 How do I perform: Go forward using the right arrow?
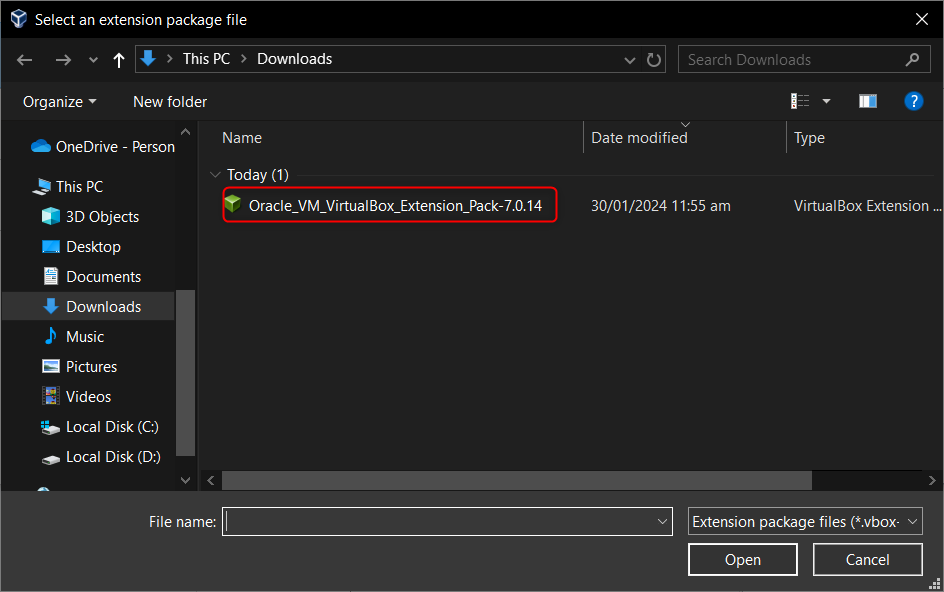[x=63, y=60]
